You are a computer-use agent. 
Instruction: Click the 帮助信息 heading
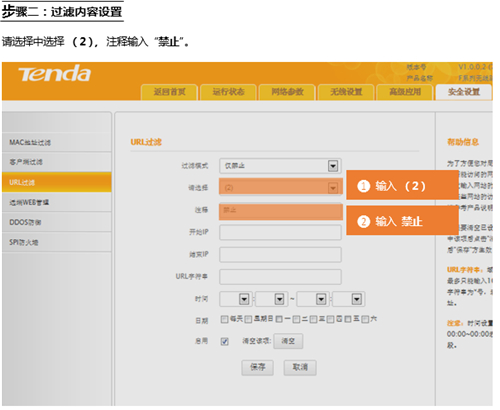463,142
